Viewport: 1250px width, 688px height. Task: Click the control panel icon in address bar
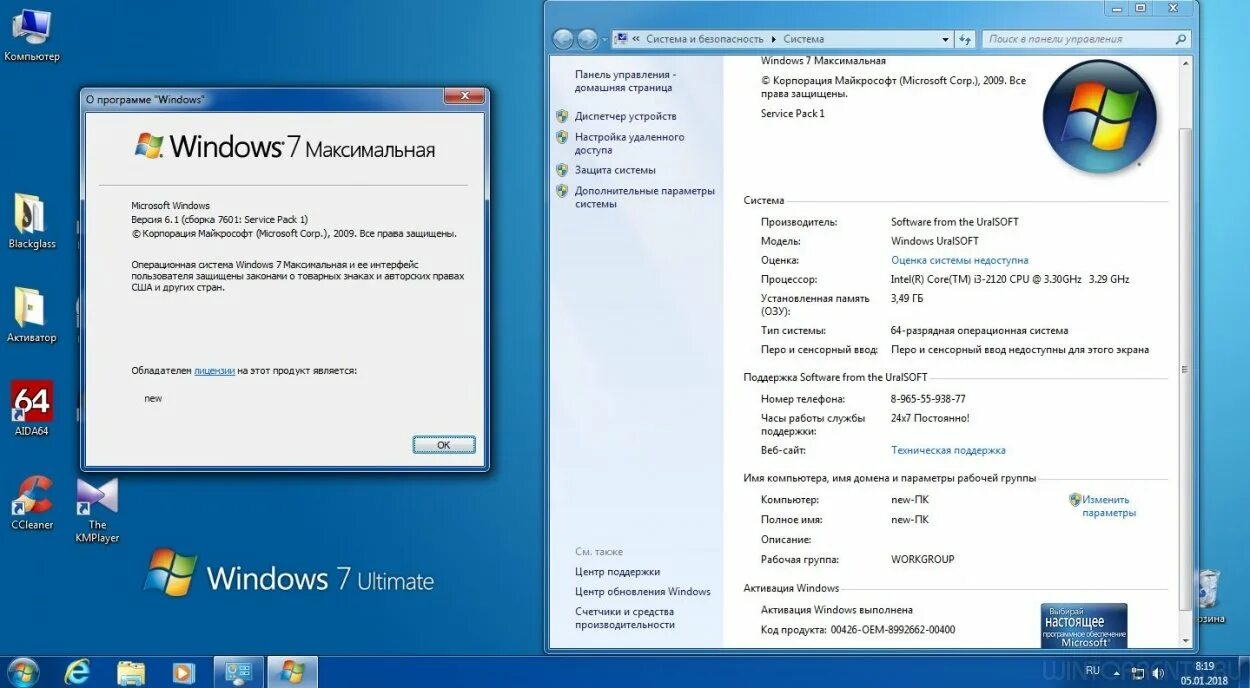[621, 39]
